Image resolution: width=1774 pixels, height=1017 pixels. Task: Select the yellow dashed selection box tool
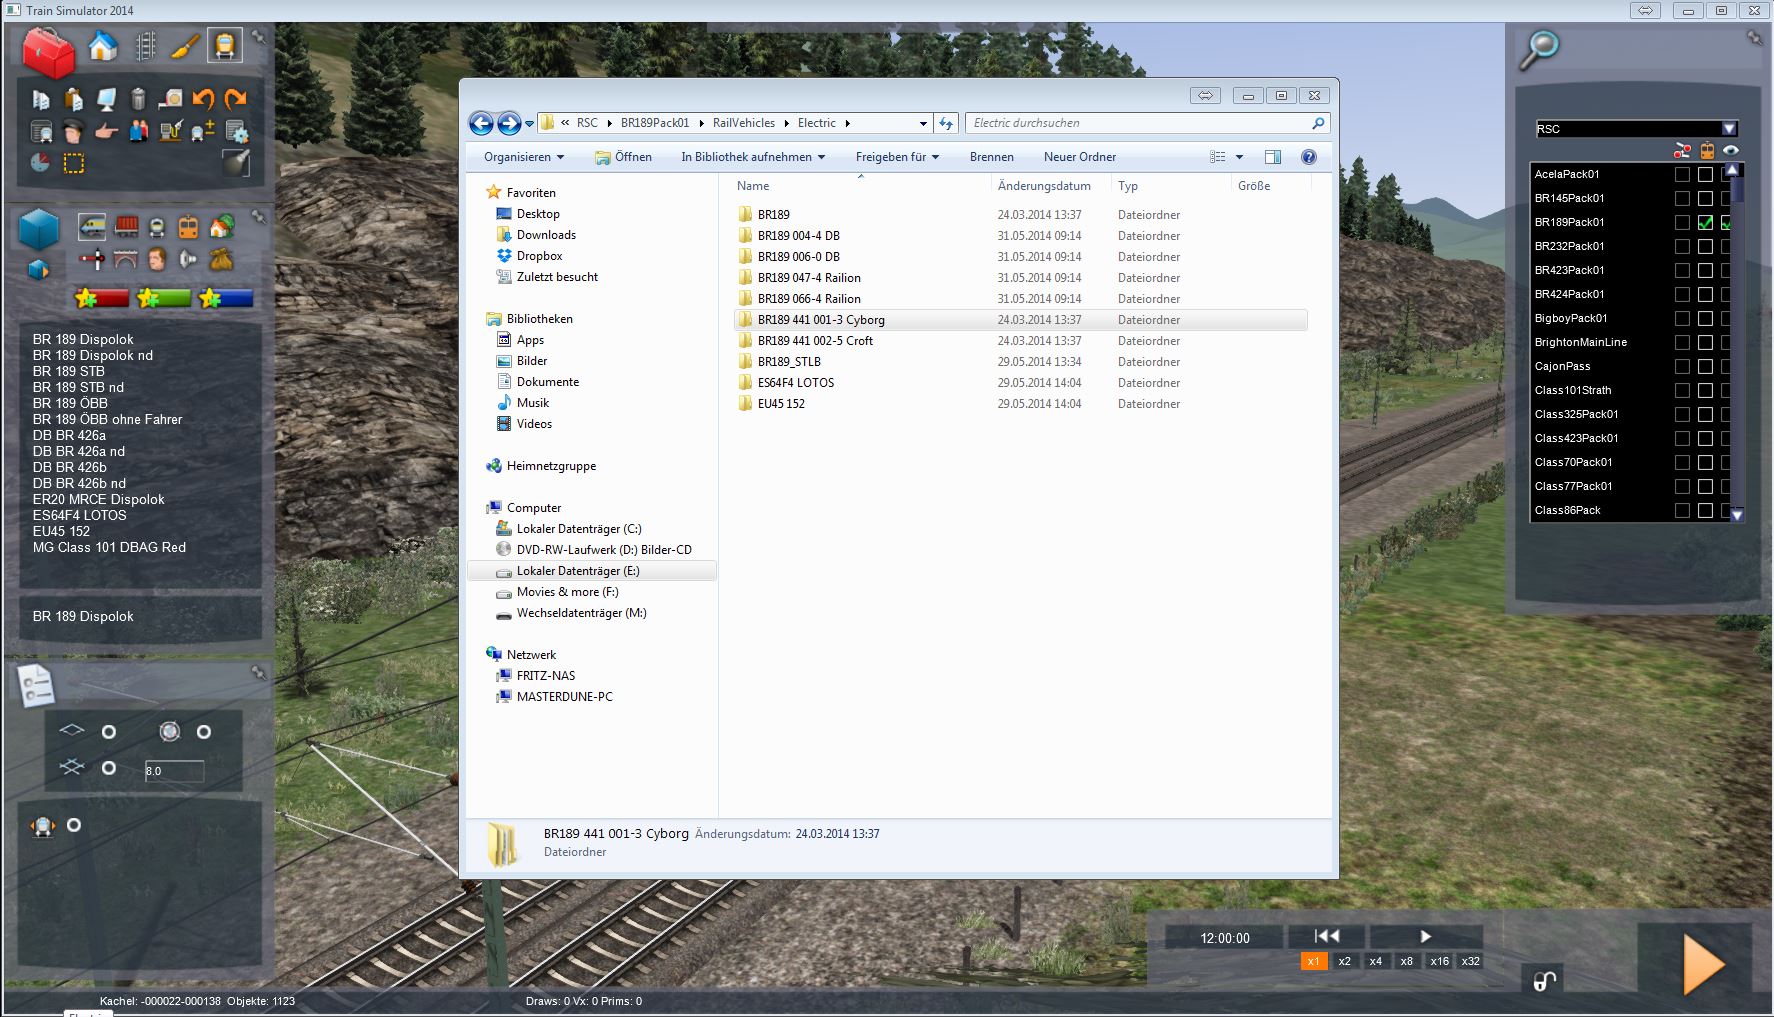tap(74, 163)
